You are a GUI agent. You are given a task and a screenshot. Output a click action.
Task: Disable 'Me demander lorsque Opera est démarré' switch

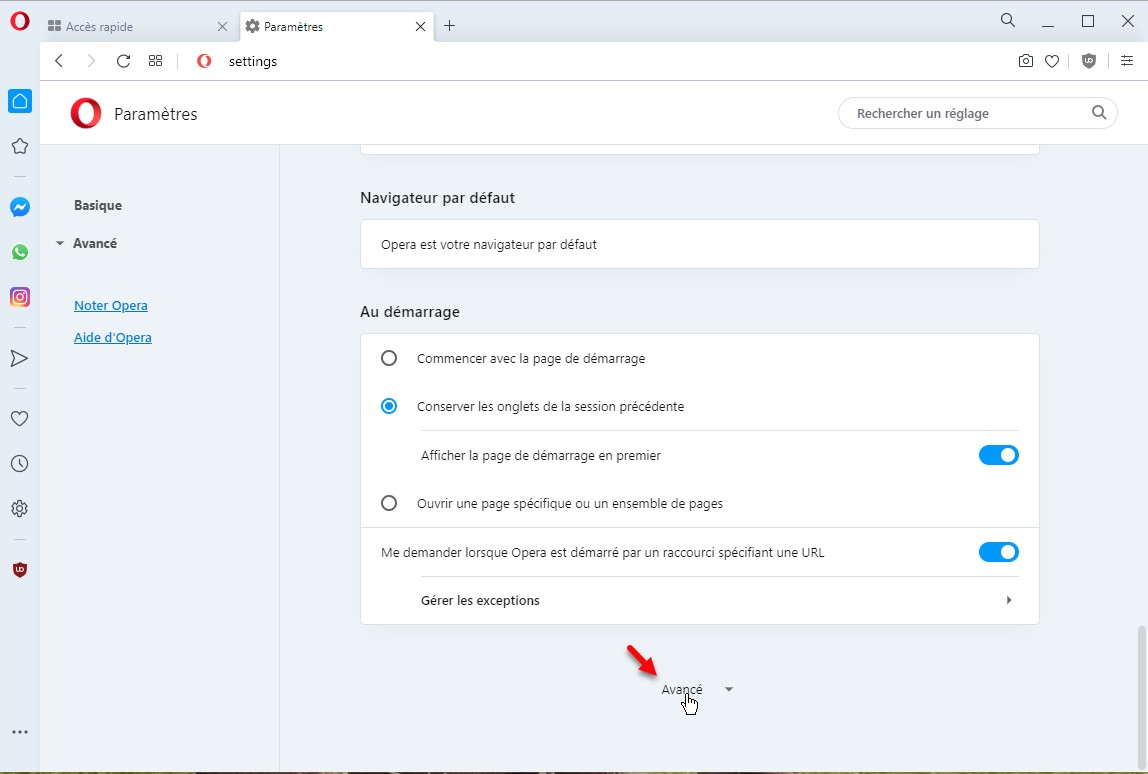tap(997, 552)
